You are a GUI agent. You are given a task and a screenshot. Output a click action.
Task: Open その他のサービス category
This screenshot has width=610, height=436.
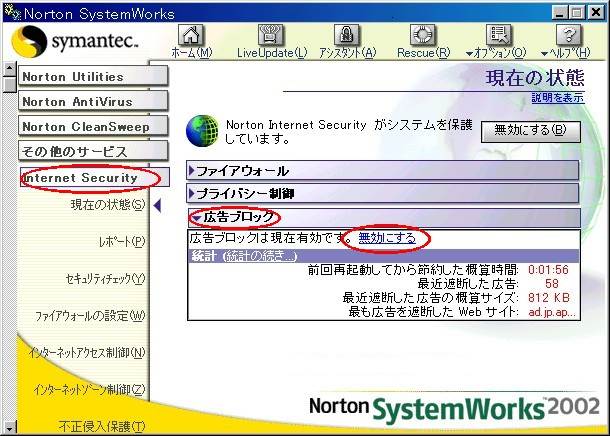click(93, 151)
